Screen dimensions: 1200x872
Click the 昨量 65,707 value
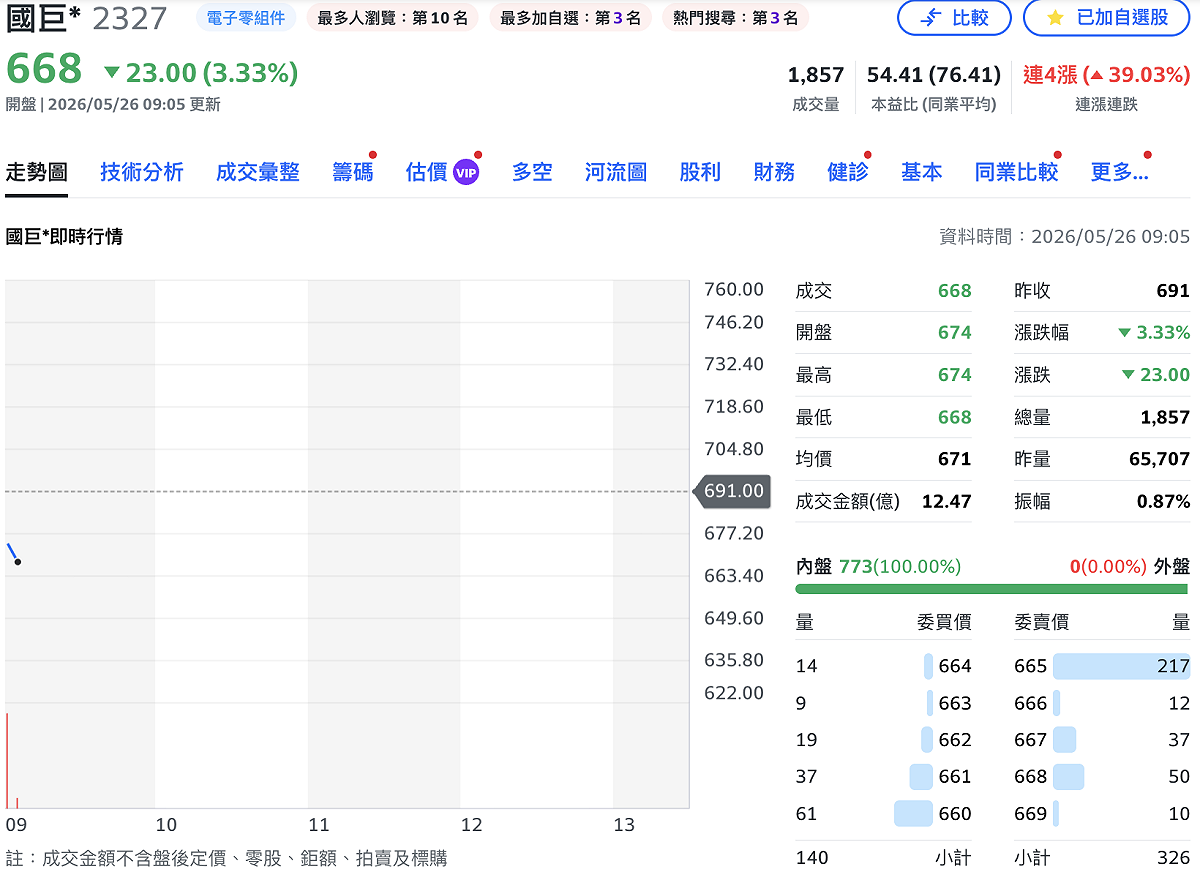1159,459
